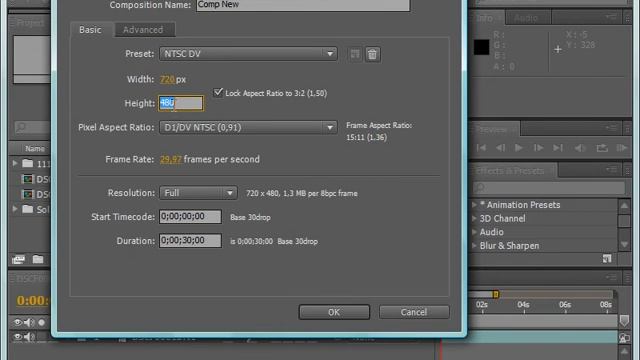Save preset icon next to NTSC DV
Image resolution: width=640 pixels, height=360 pixels.
pyautogui.click(x=355, y=54)
